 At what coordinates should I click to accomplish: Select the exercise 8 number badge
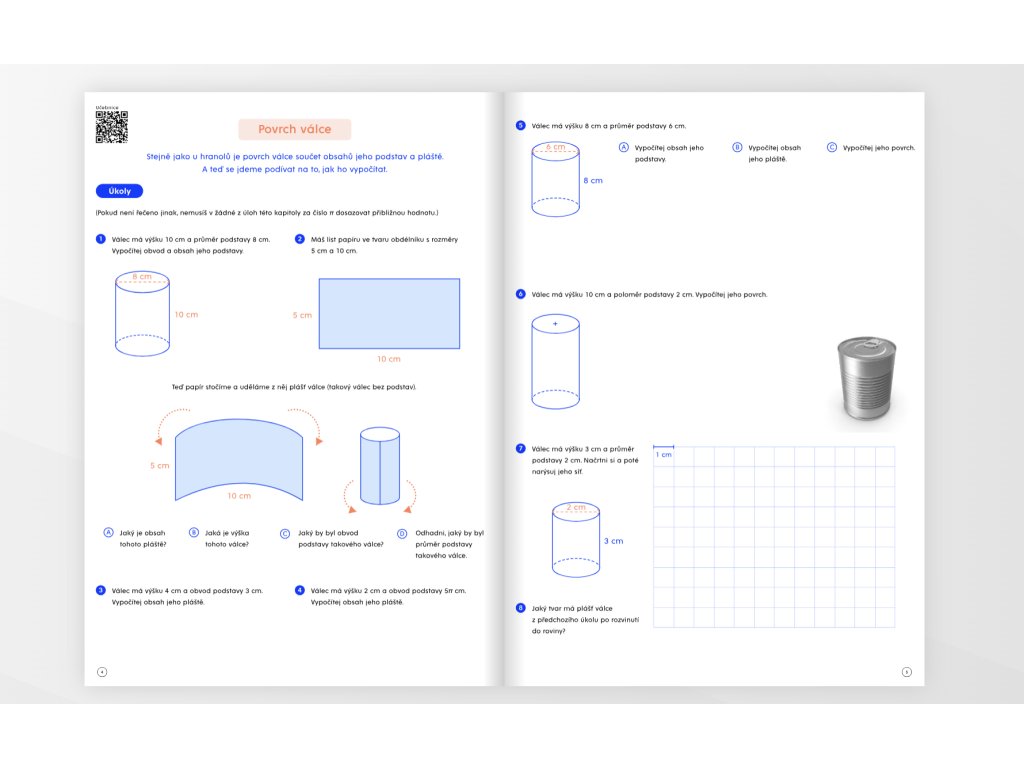coord(520,608)
